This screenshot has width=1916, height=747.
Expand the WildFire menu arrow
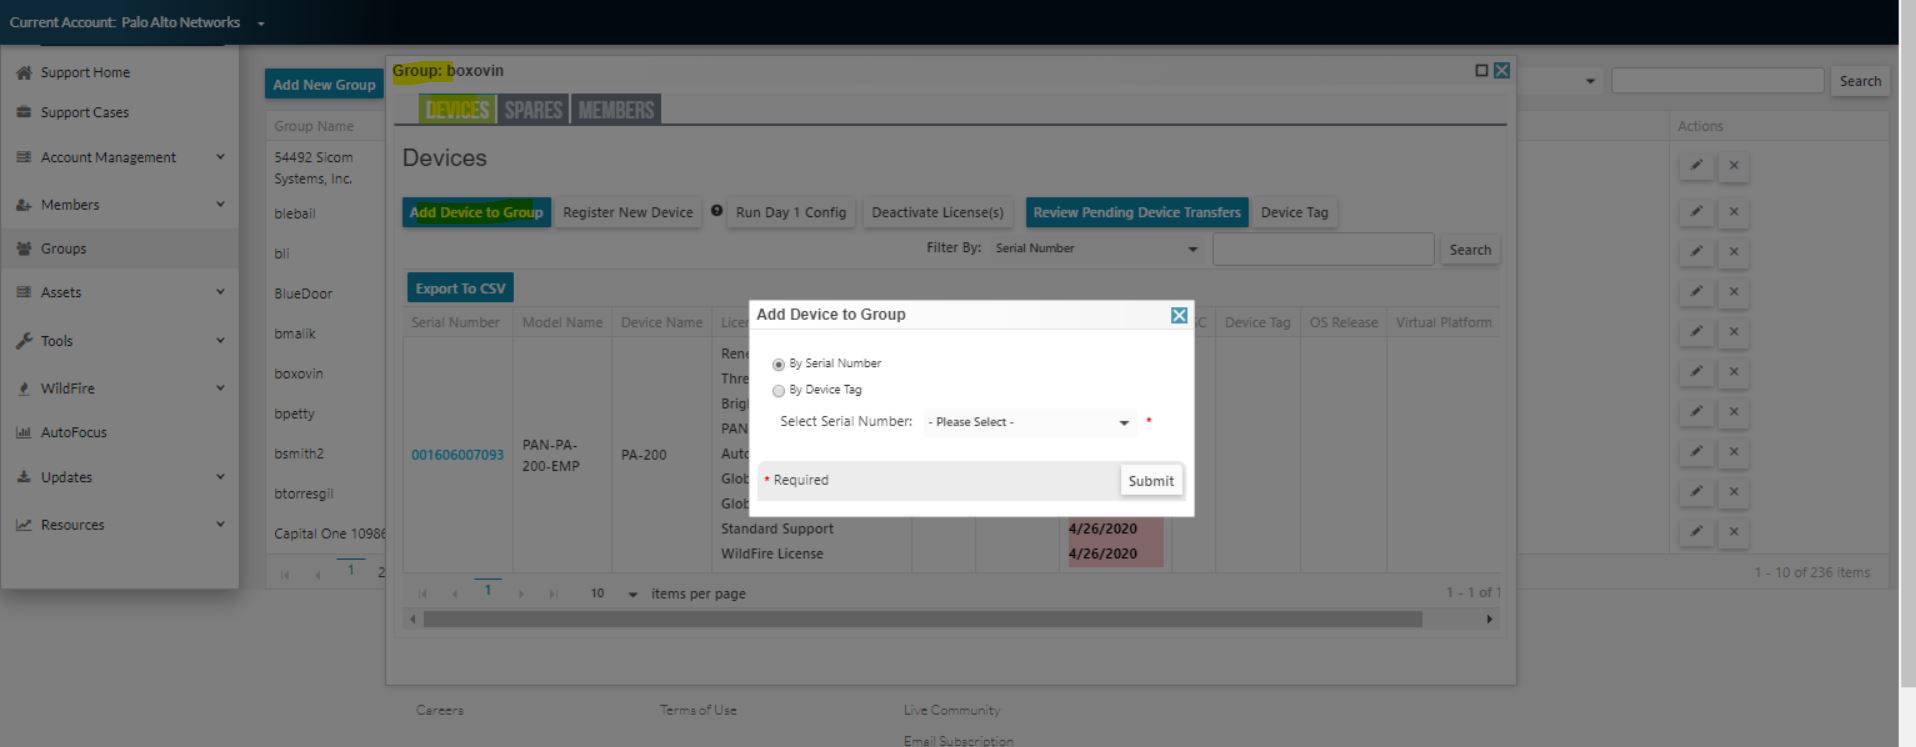point(220,388)
